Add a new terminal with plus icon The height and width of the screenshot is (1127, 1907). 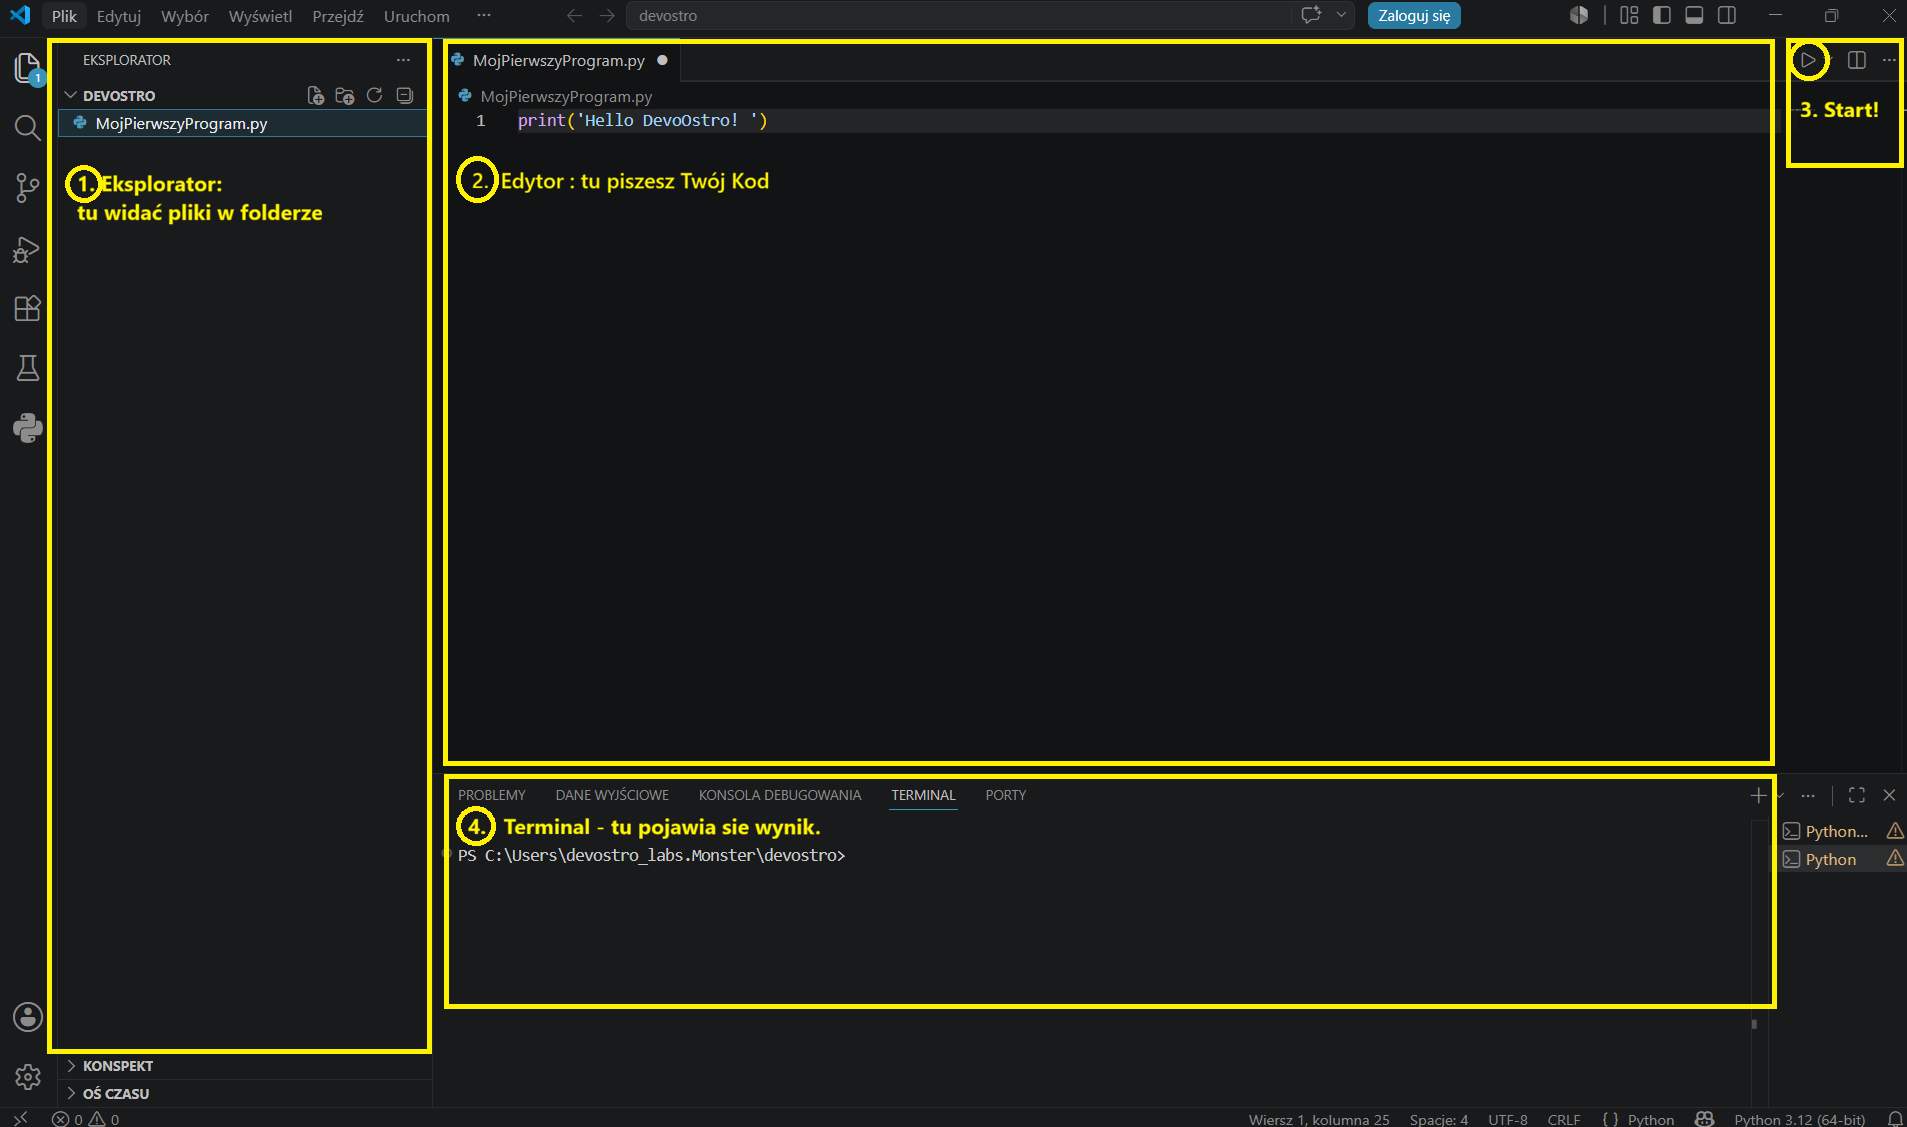click(1758, 796)
